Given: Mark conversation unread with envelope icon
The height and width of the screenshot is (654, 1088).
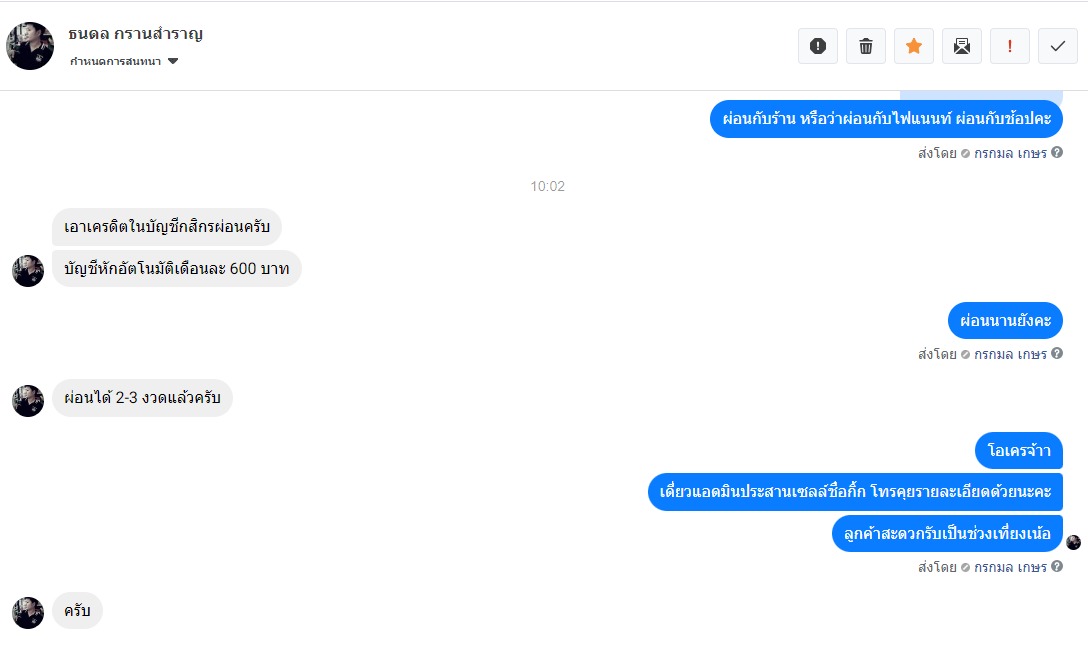Looking at the screenshot, I should [961, 46].
